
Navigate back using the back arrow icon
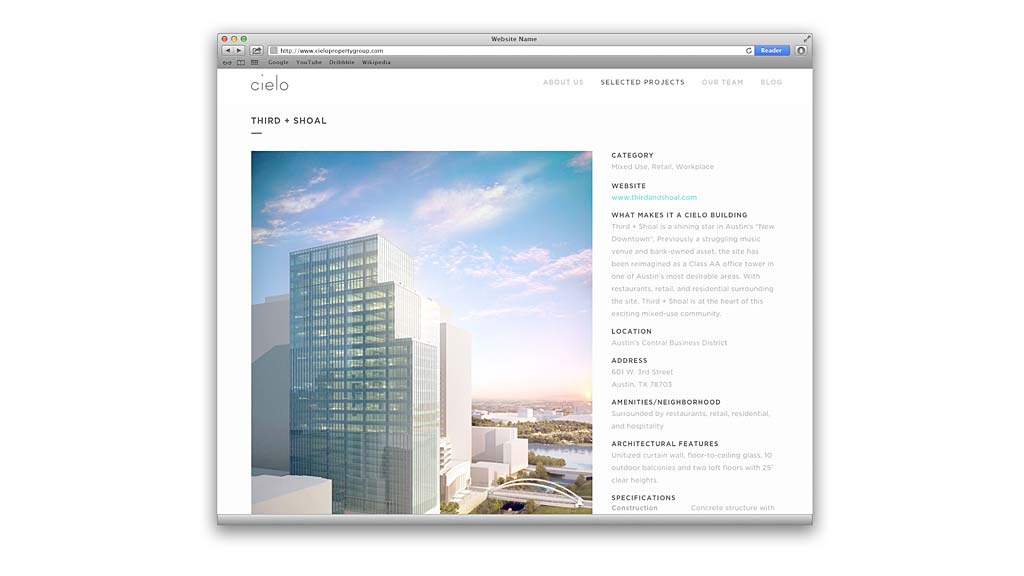pyautogui.click(x=229, y=49)
